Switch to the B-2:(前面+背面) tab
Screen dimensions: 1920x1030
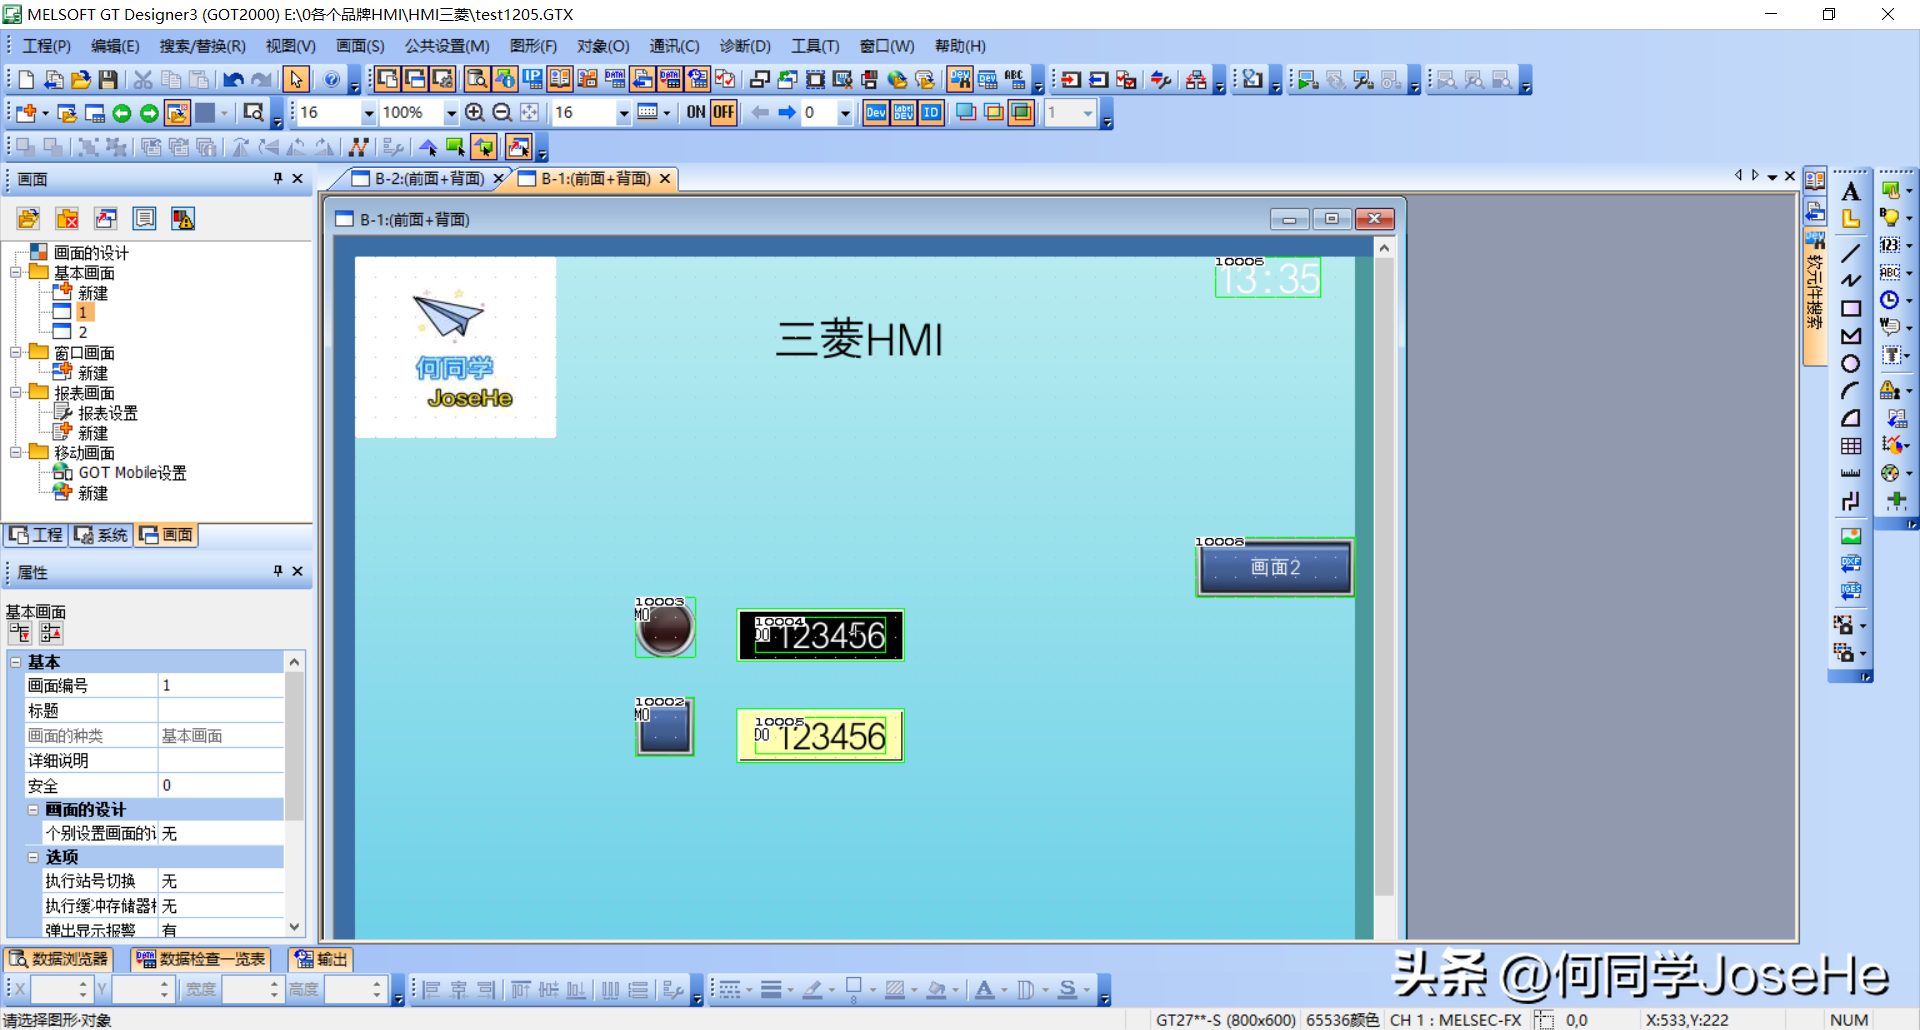[x=428, y=179]
